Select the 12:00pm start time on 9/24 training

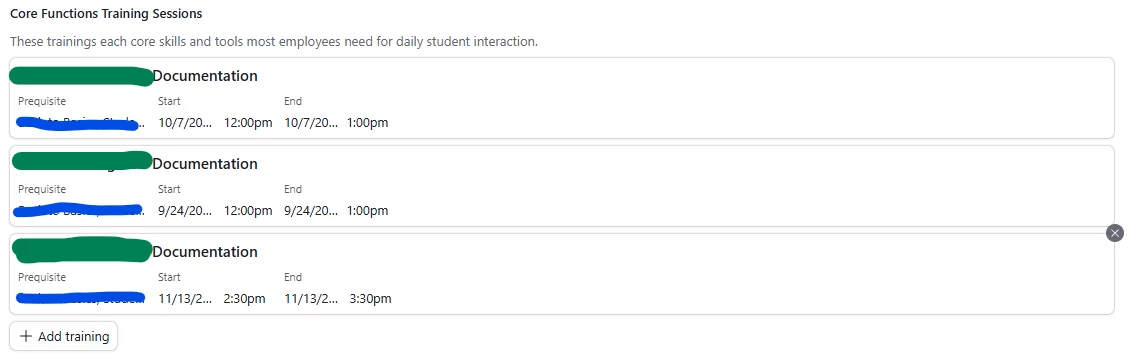248,210
